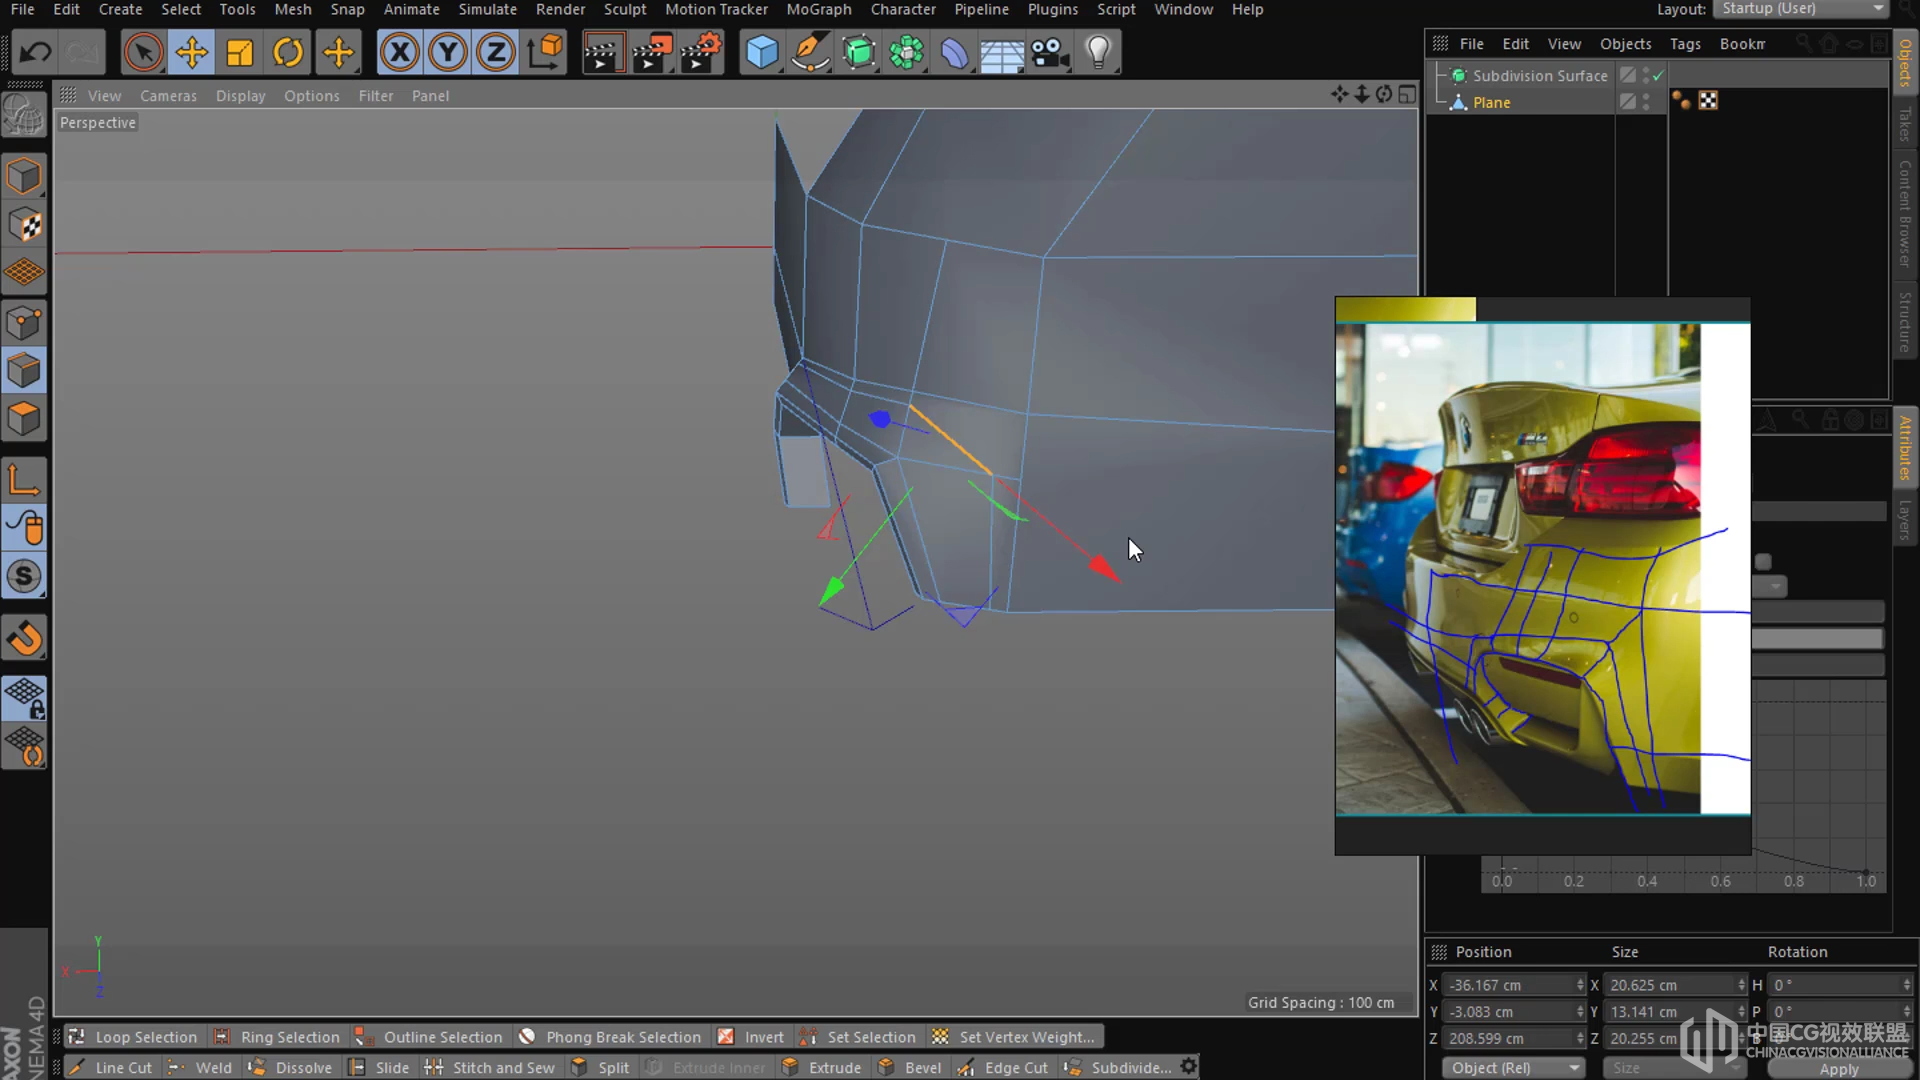Viewport: 1920px width, 1080px height.
Task: Toggle Y axis lock
Action: (x=447, y=52)
